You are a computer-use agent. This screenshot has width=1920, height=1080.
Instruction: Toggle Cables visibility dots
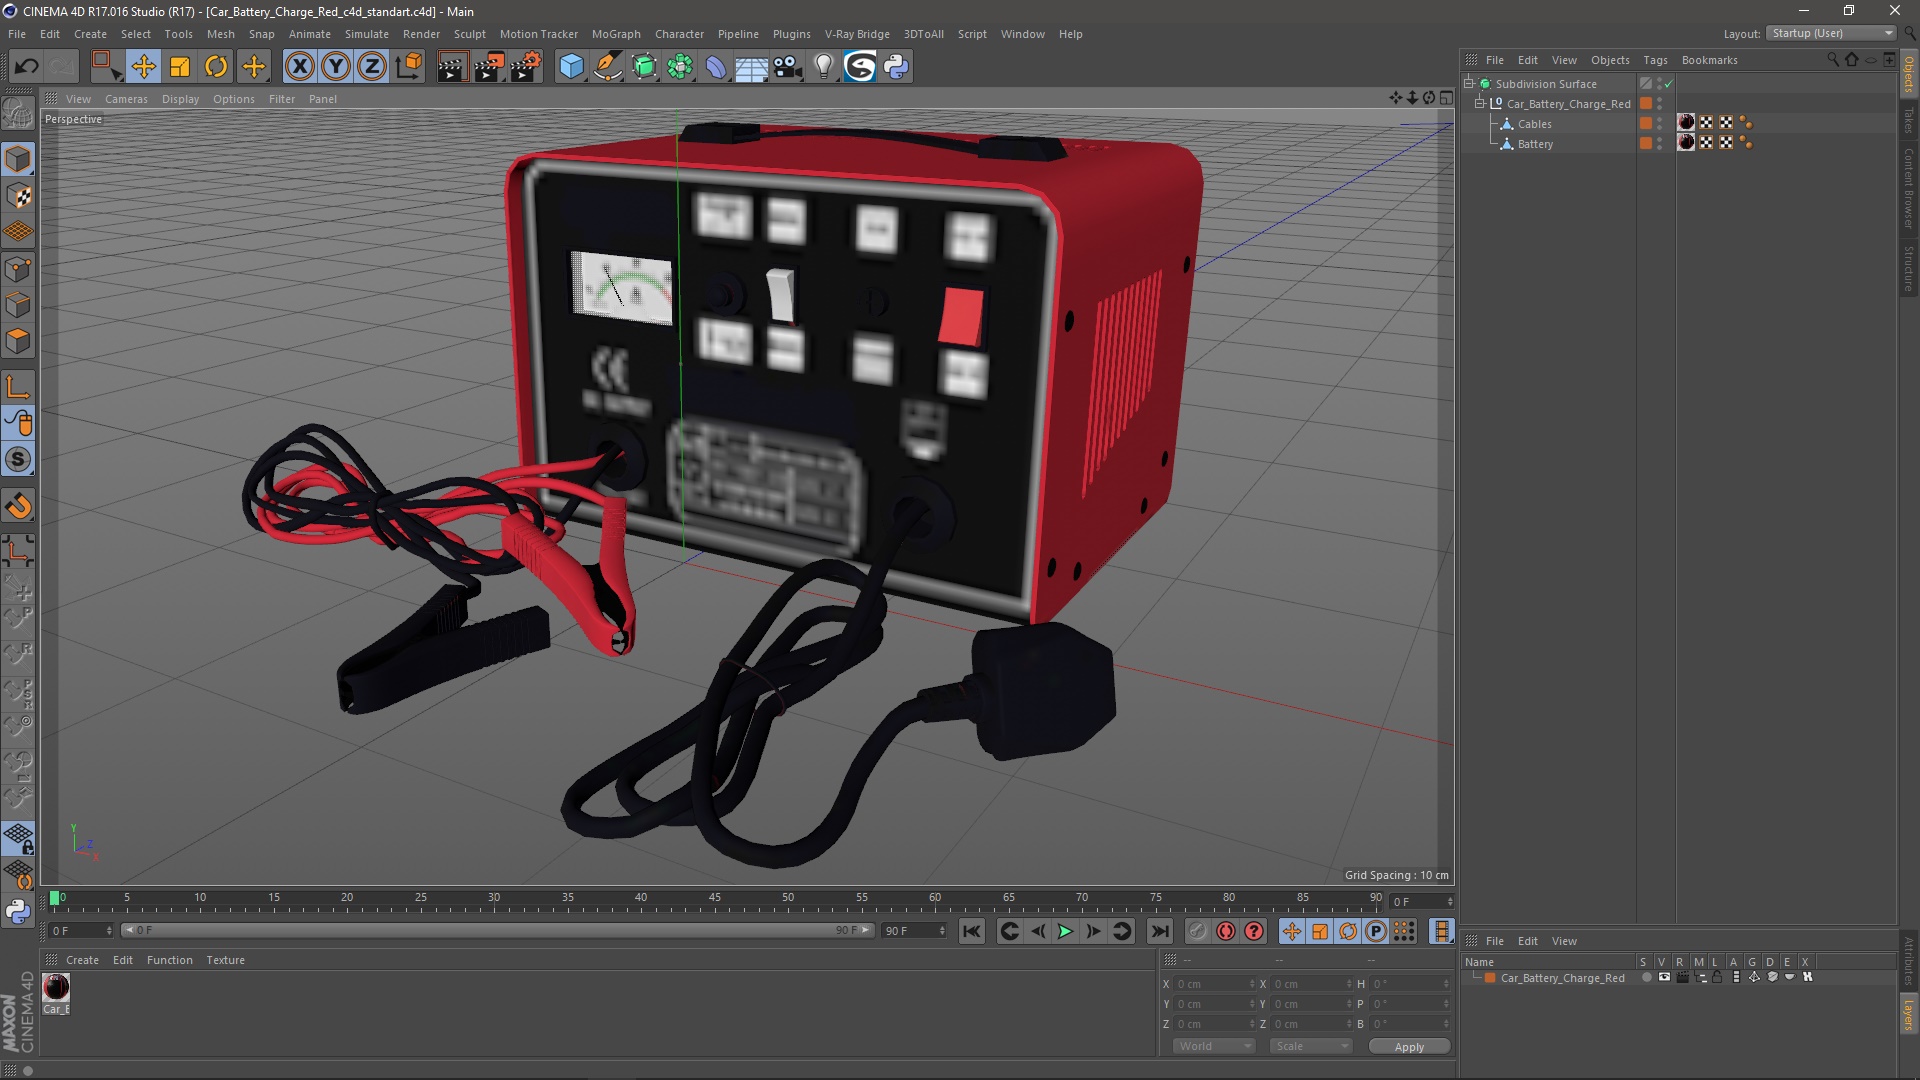(1660, 124)
